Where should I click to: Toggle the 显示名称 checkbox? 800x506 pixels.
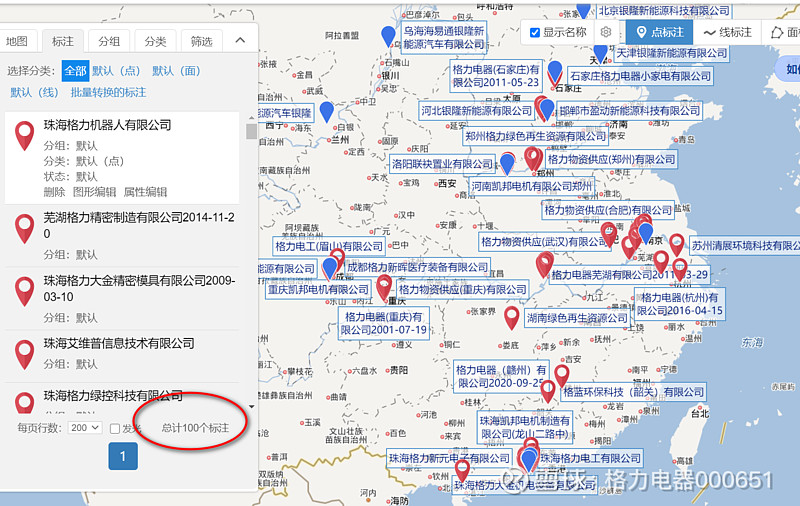coord(535,33)
